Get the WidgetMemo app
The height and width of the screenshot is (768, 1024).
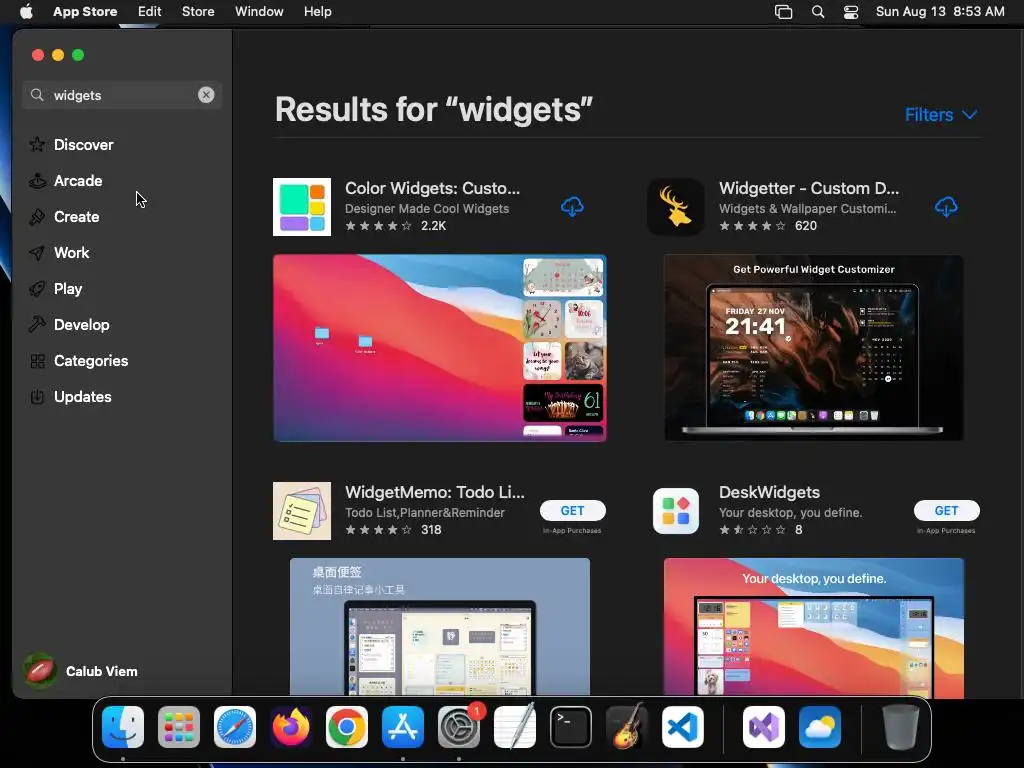(x=572, y=511)
